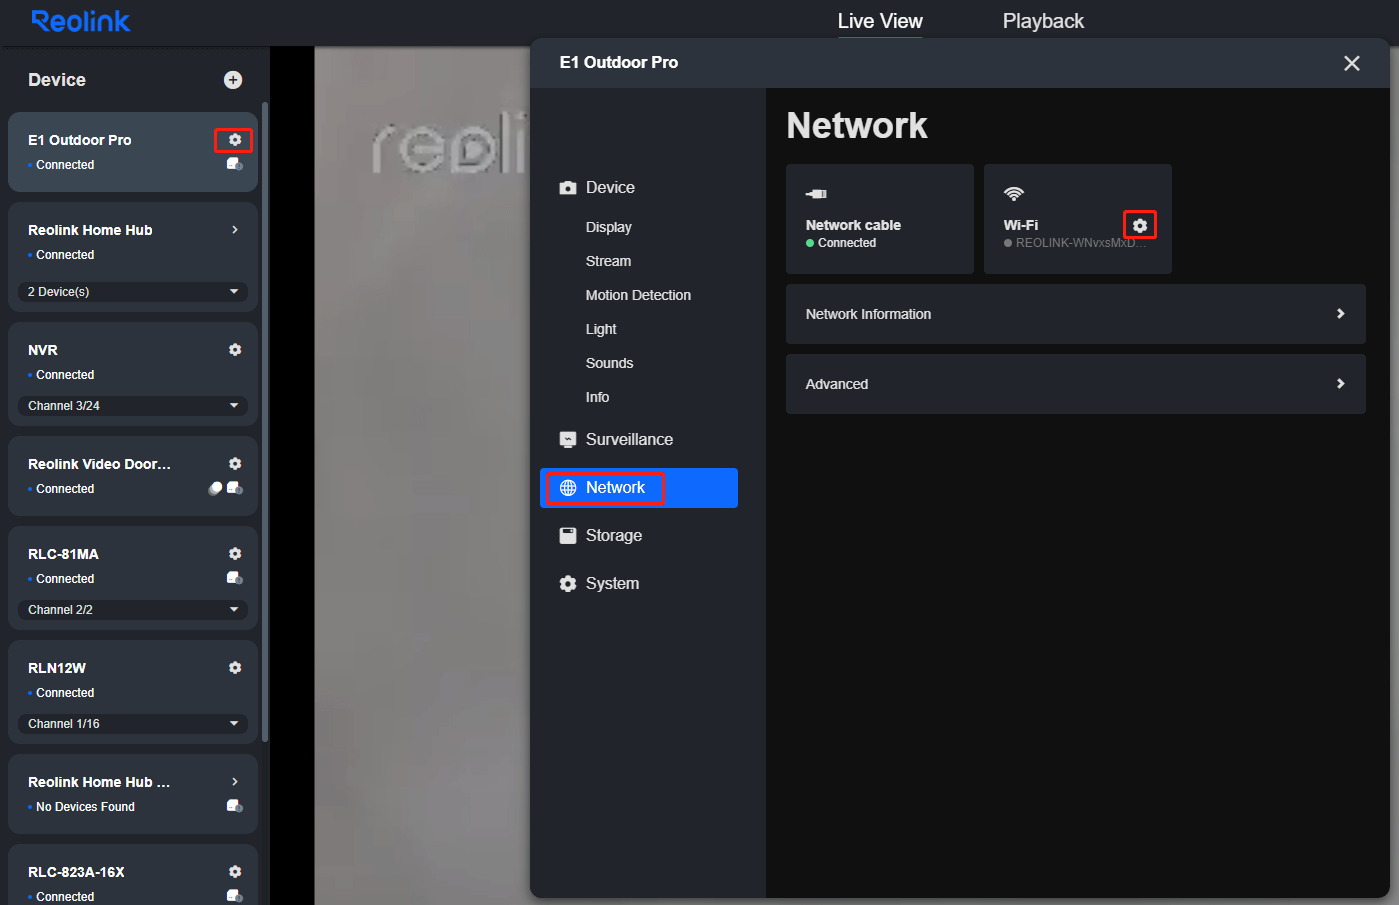Expand the Advanced network section
The height and width of the screenshot is (905, 1399).
1076,384
